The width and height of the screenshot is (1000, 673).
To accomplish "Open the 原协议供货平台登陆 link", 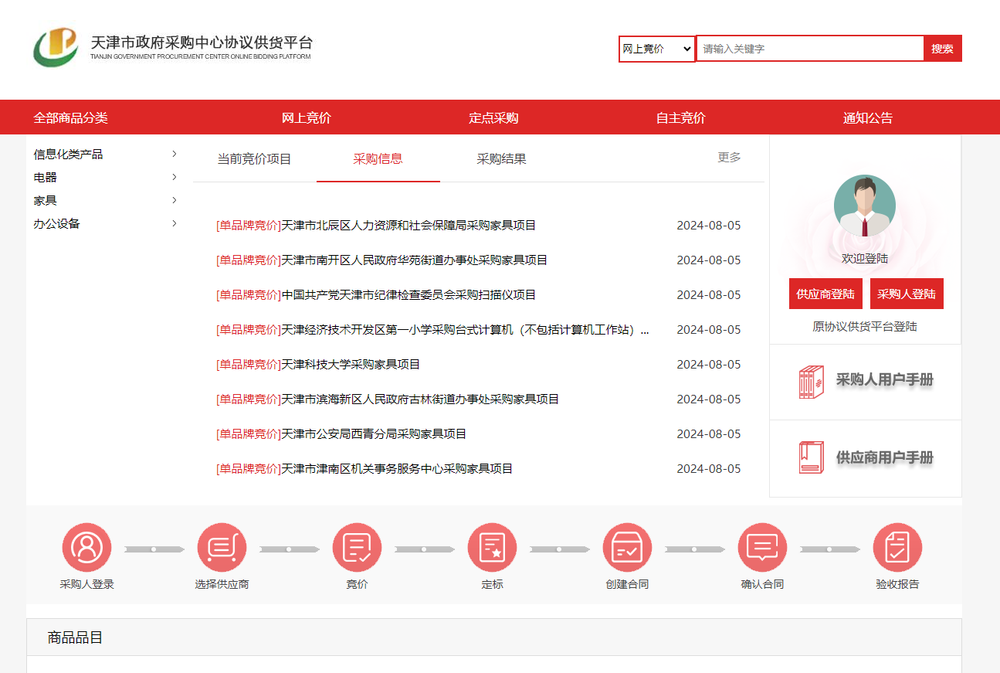I will coord(864,326).
